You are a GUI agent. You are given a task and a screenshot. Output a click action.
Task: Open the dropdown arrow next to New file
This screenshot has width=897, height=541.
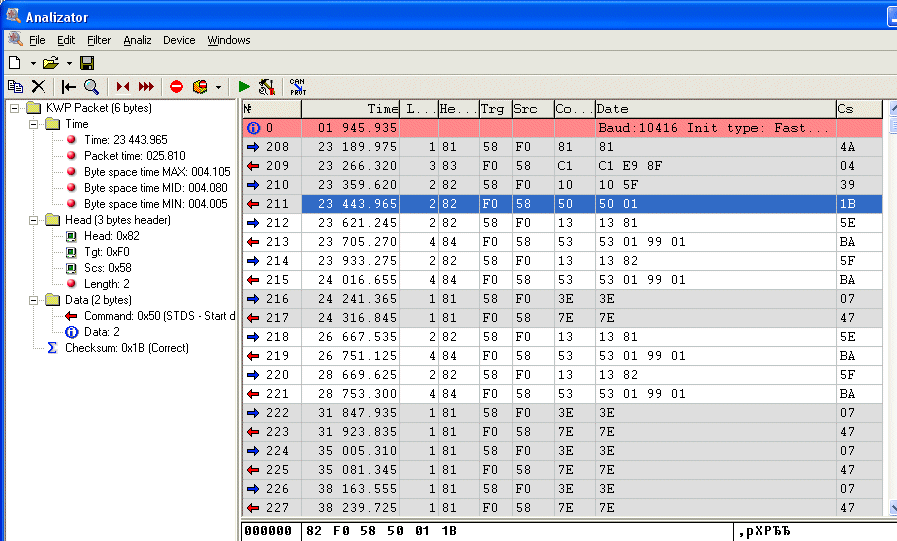32,64
